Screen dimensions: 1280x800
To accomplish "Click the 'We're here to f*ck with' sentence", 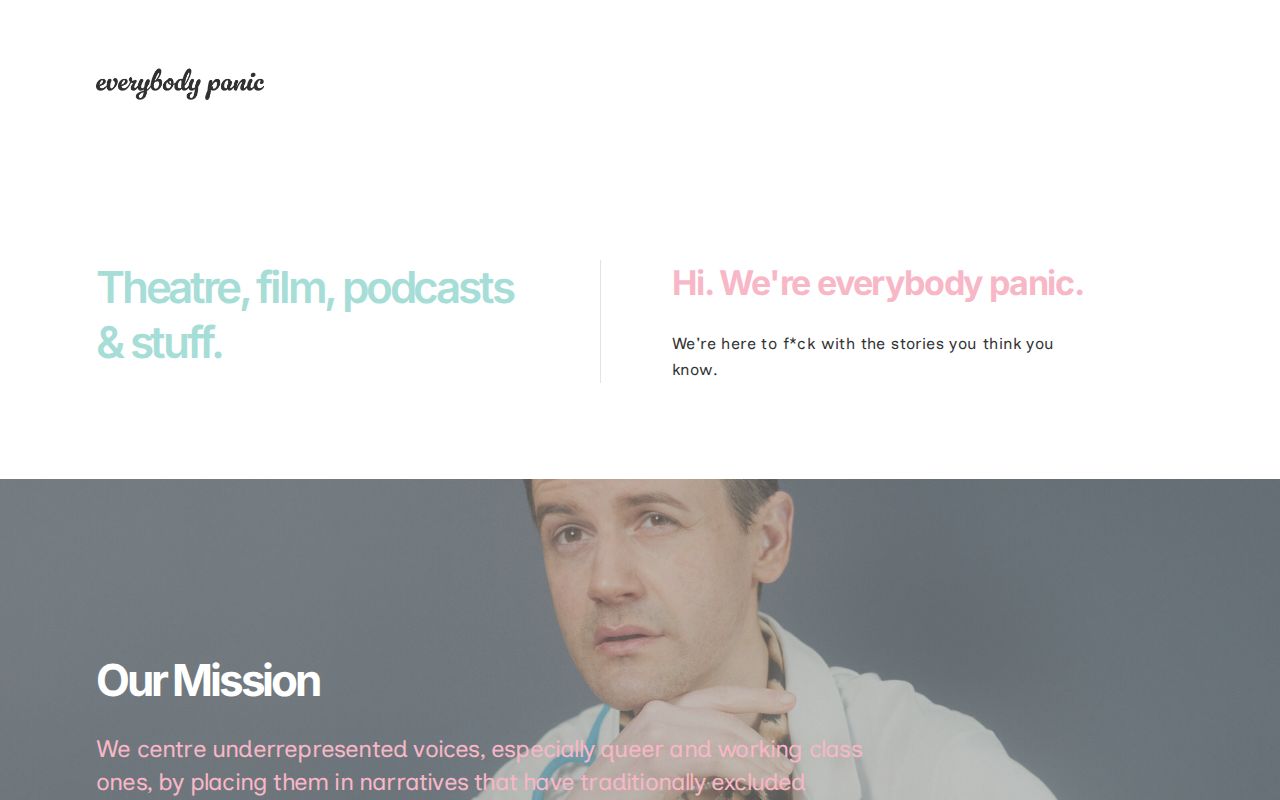I will (x=863, y=344).
